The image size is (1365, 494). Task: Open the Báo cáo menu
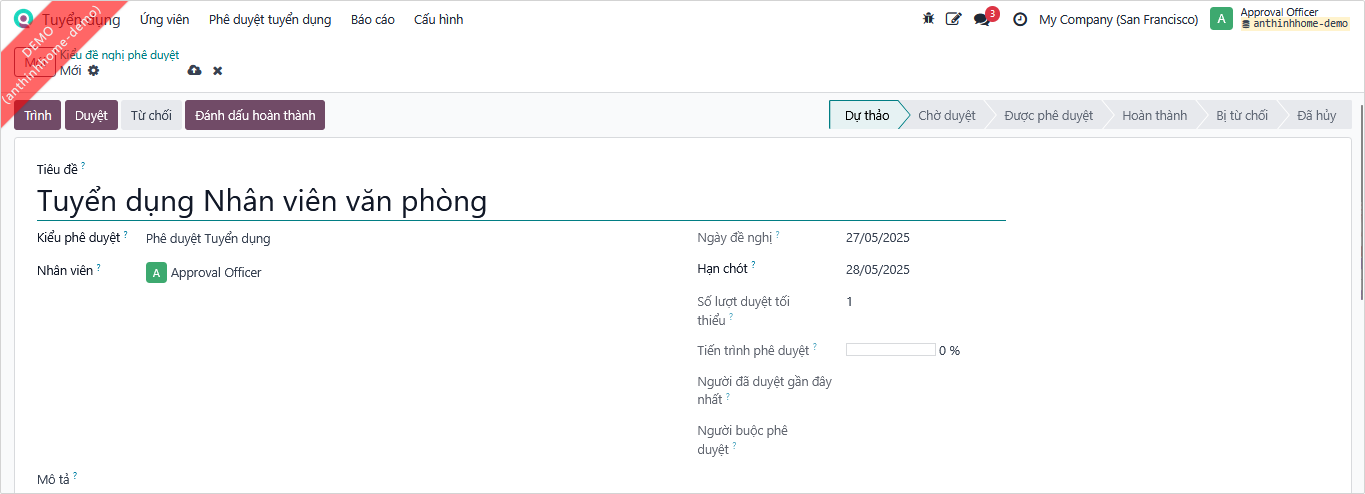[372, 19]
